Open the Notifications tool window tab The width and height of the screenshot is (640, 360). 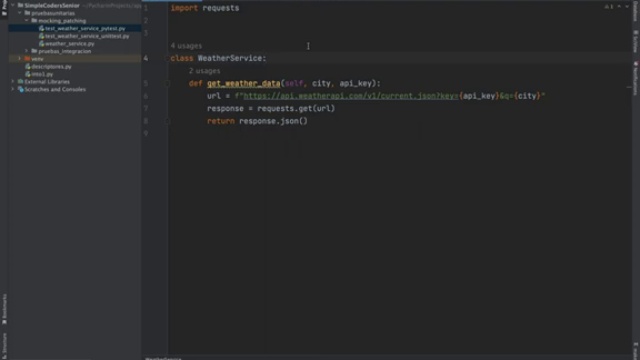point(636,78)
